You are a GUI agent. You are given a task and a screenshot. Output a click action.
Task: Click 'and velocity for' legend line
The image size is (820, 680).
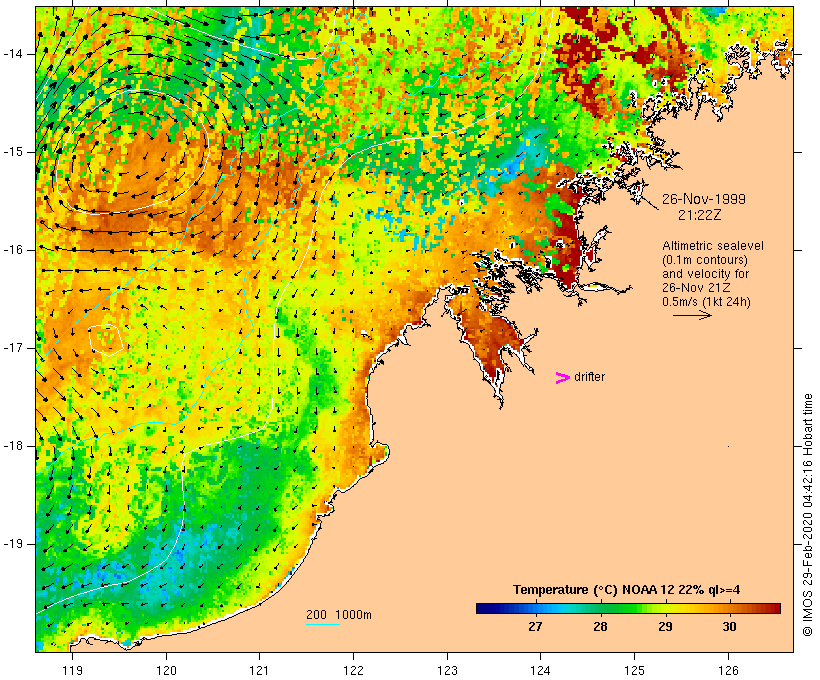[705, 274]
